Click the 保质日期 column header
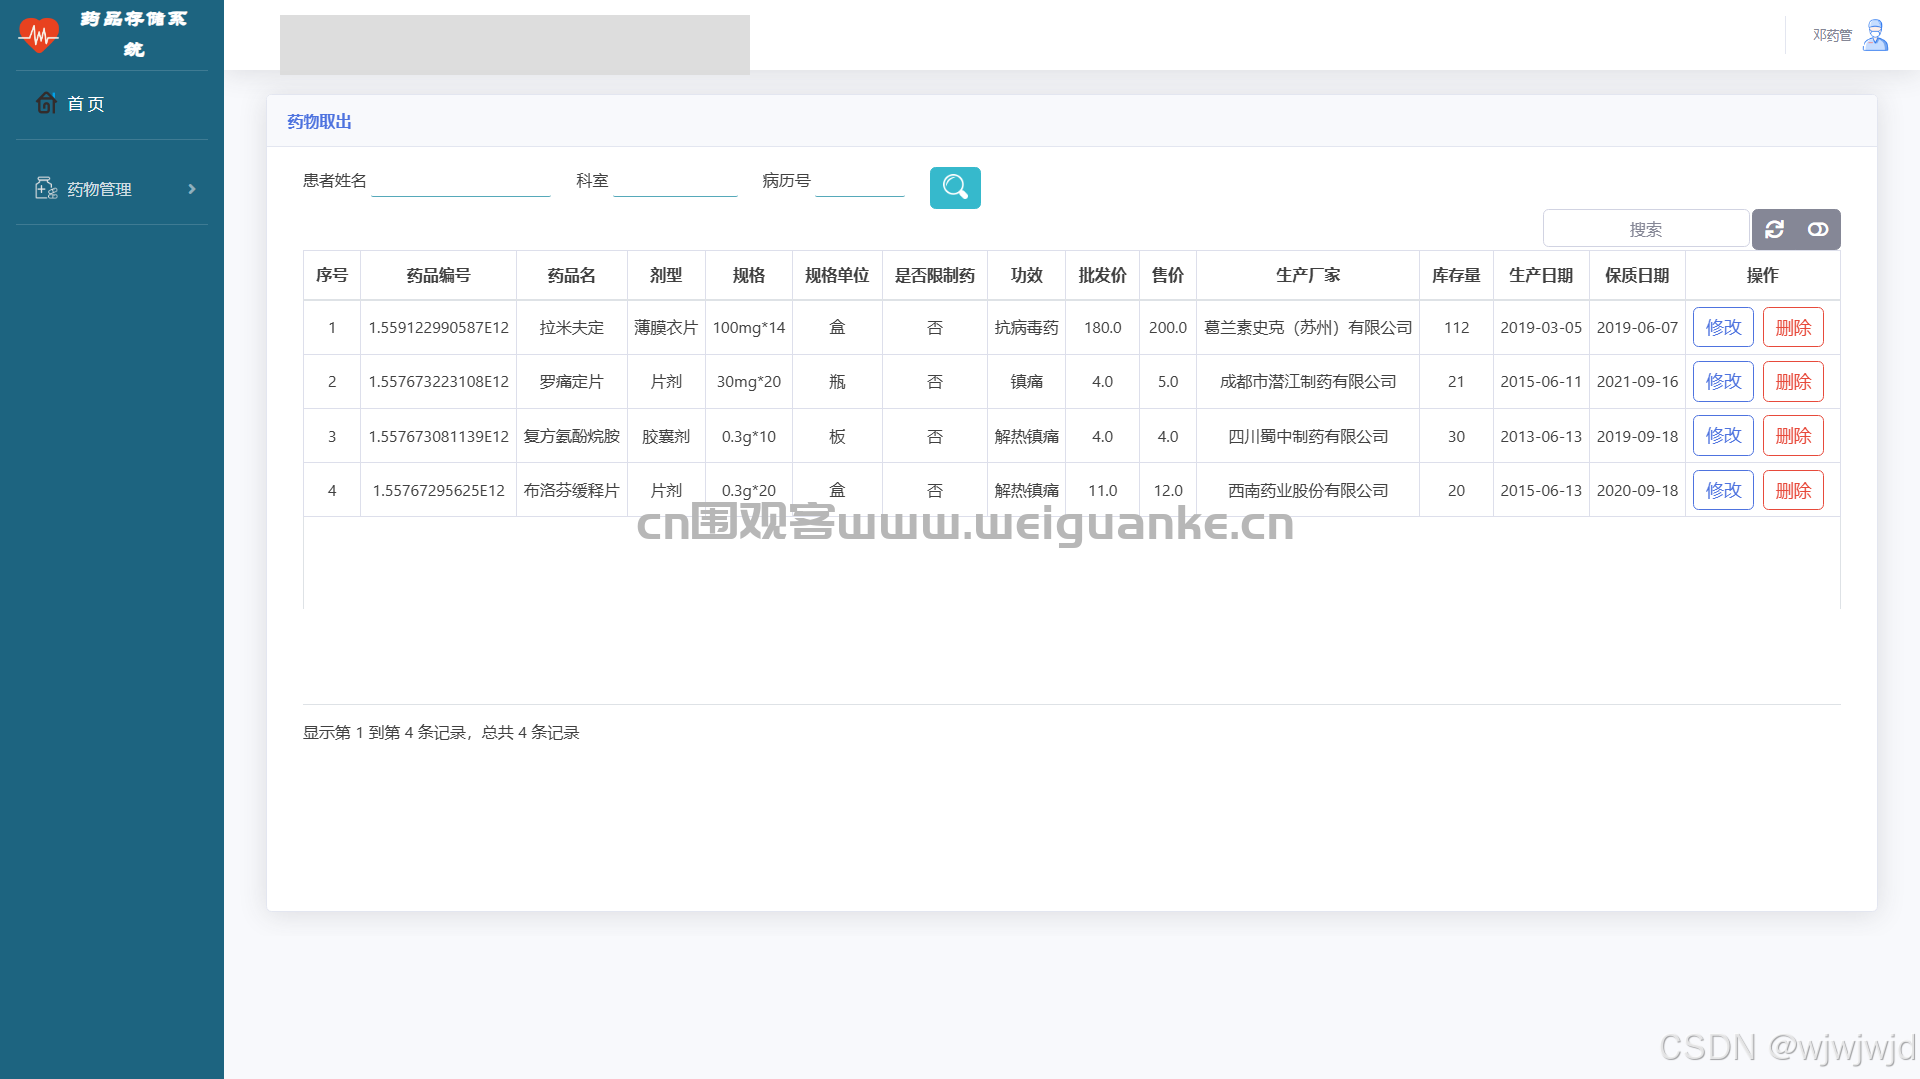This screenshot has height=1079, width=1920. (x=1637, y=275)
